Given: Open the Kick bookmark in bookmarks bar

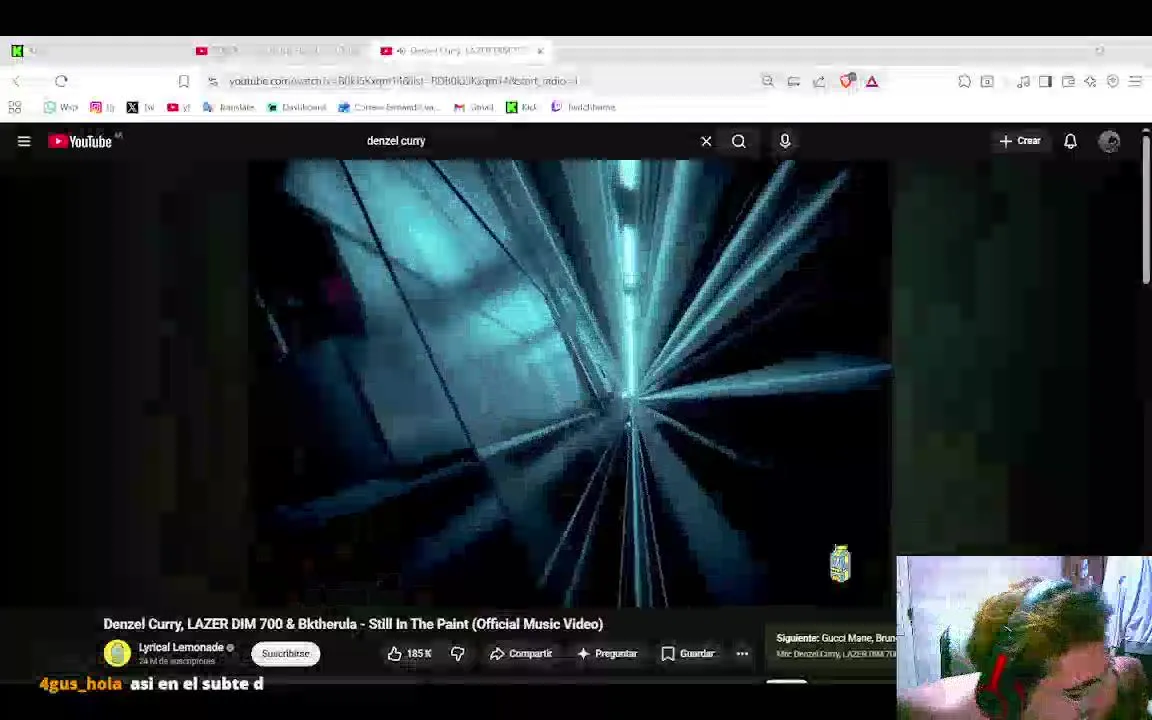Looking at the screenshot, I should coord(521,107).
